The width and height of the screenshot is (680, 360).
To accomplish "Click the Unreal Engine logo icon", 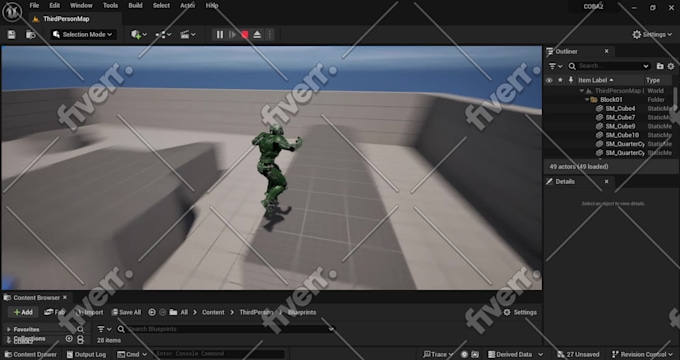I will pos(12,12).
